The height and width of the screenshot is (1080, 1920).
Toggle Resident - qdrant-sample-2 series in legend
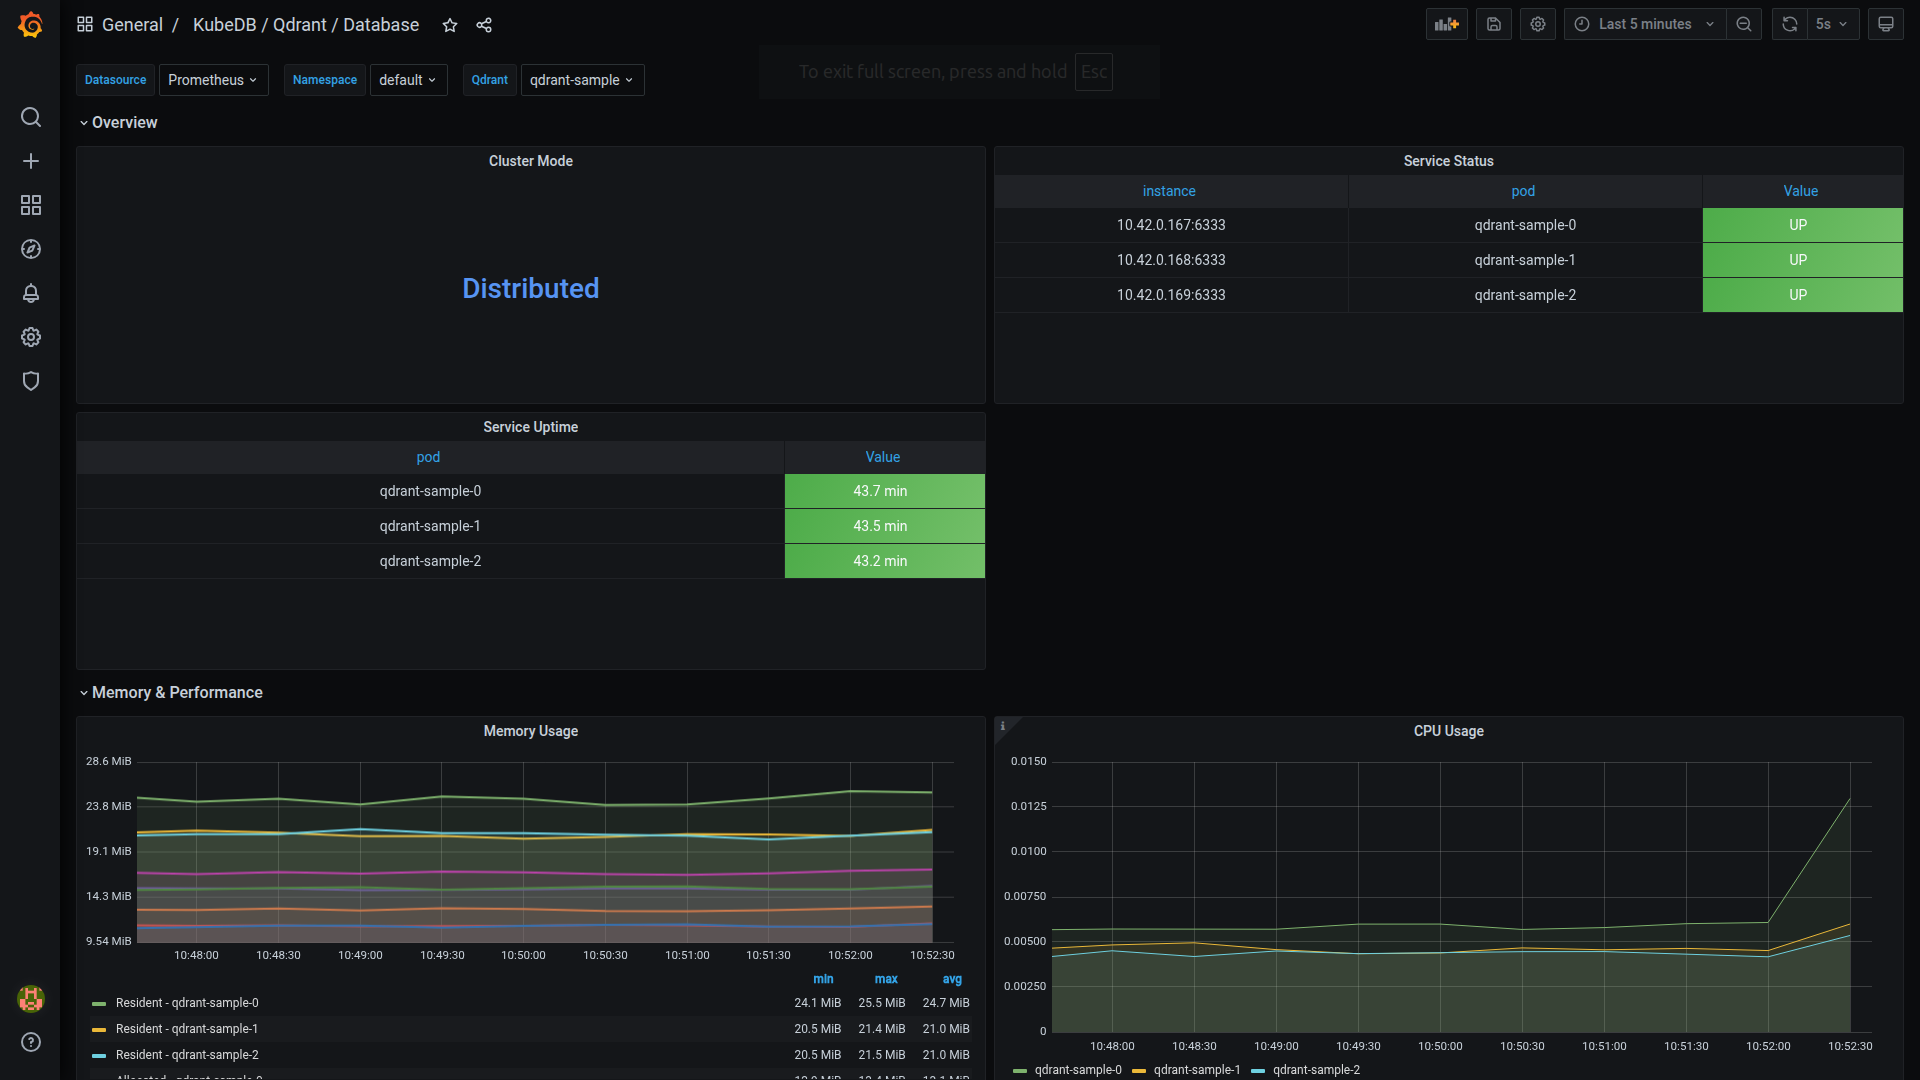[187, 1055]
